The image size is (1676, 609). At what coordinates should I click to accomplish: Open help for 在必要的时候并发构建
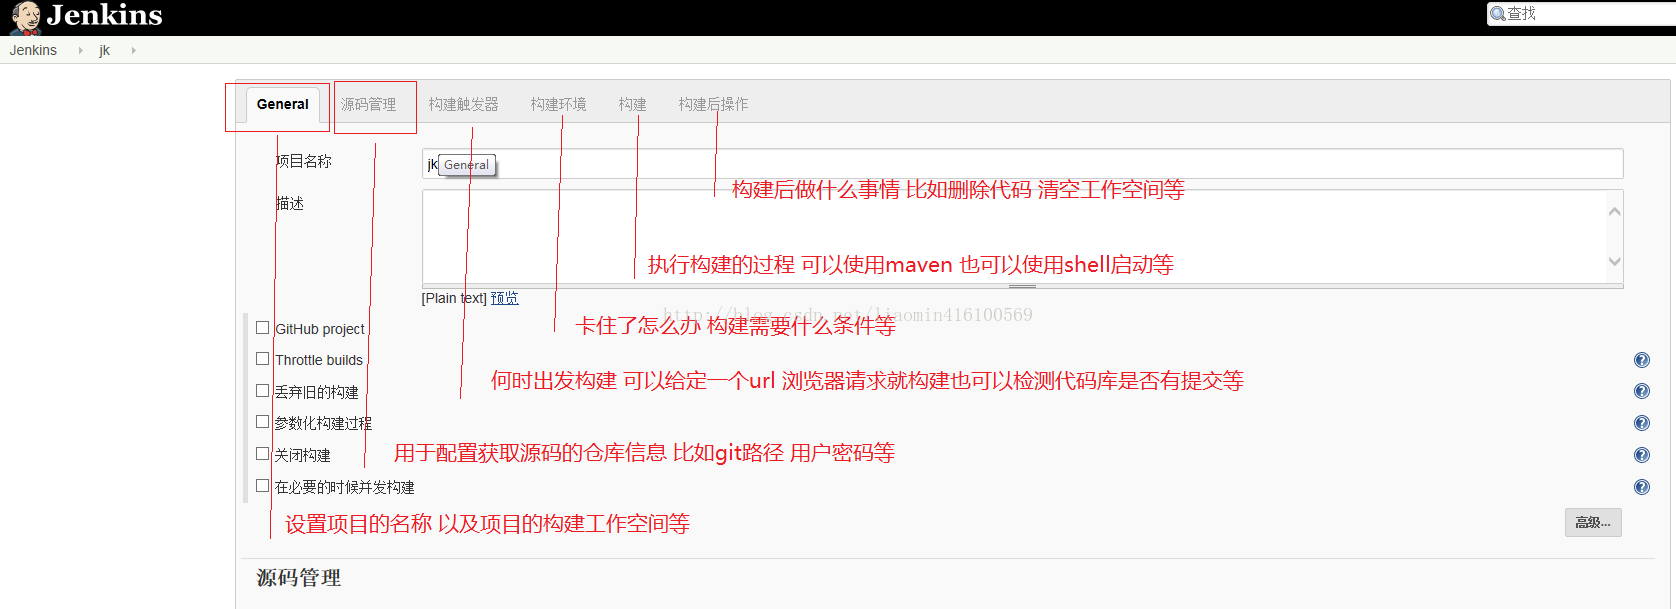(x=1641, y=487)
